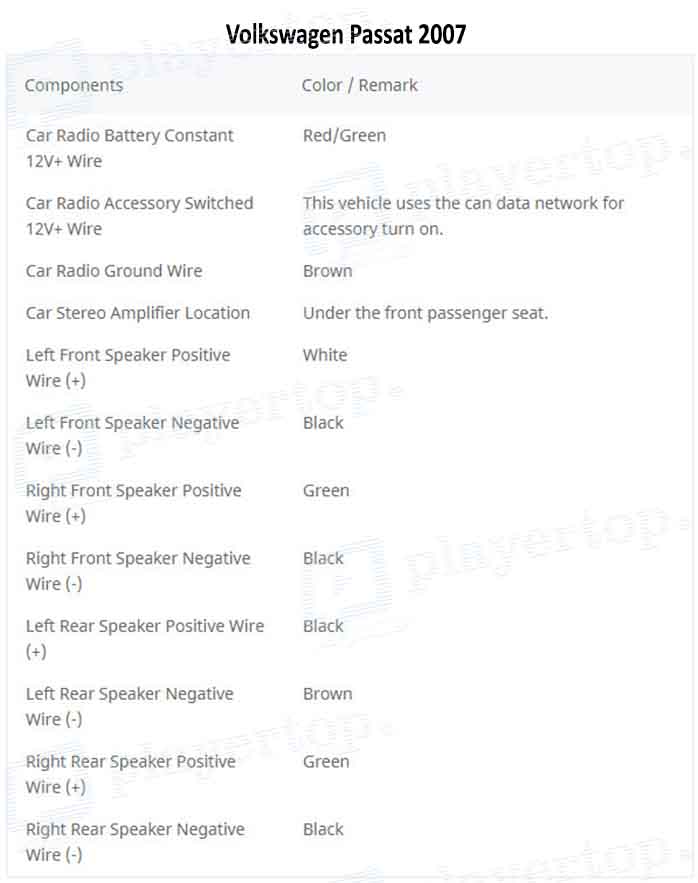
Task: Select Right Front Speaker Negative Wire label
Action: [x=138, y=571]
